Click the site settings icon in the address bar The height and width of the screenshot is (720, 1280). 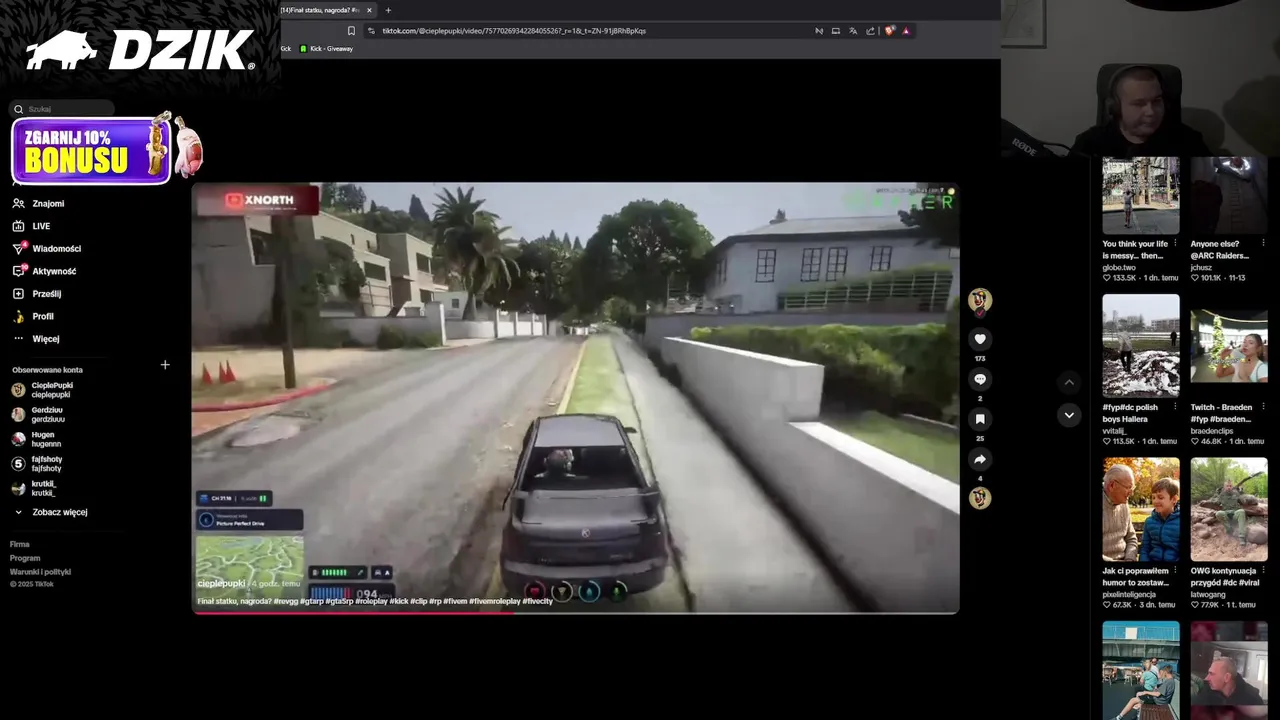tap(371, 30)
